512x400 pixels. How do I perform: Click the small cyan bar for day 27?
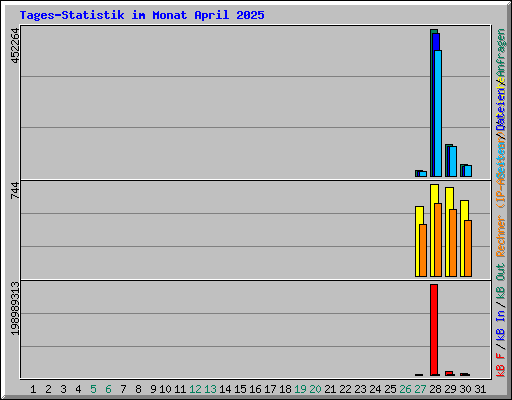tap(423, 174)
